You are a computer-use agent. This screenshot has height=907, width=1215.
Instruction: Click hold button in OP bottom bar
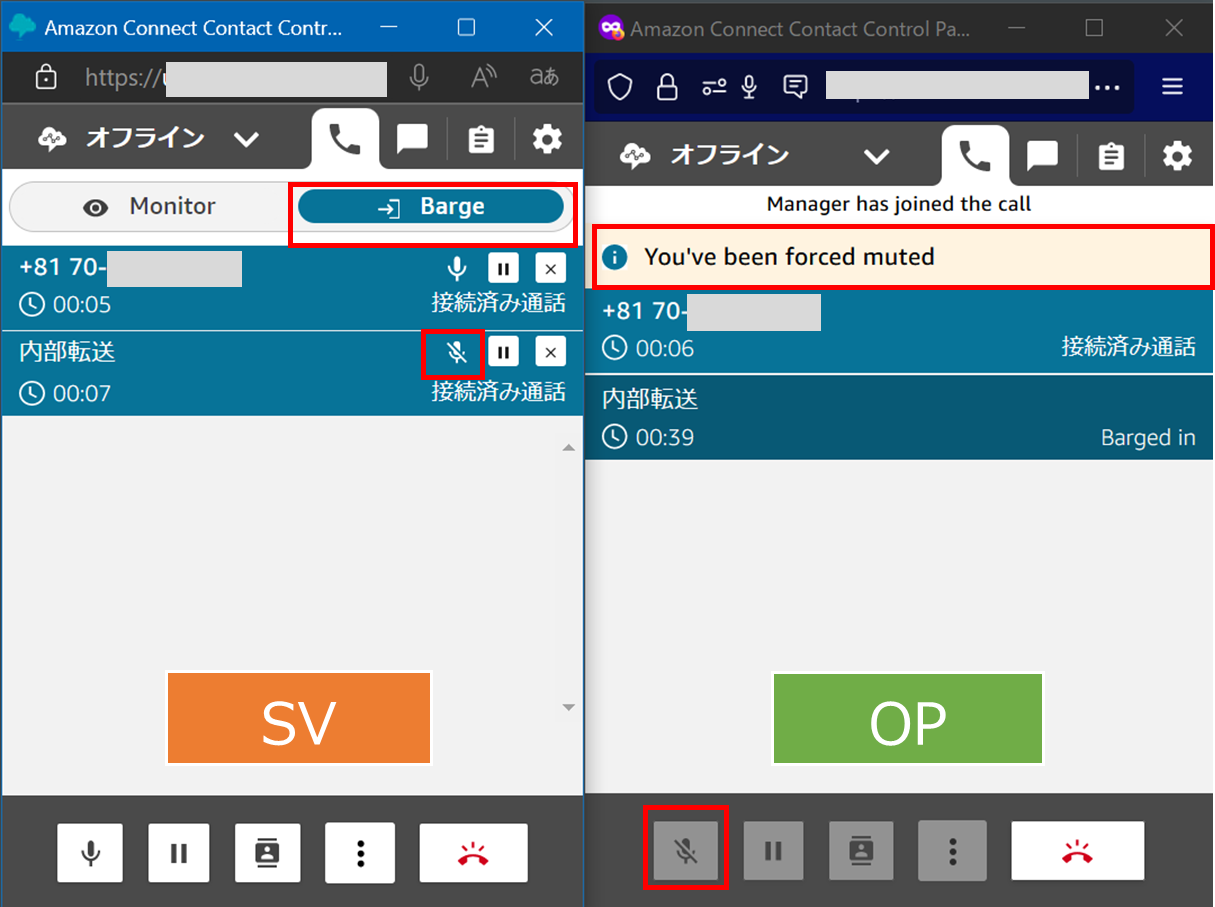pyautogui.click(x=773, y=851)
